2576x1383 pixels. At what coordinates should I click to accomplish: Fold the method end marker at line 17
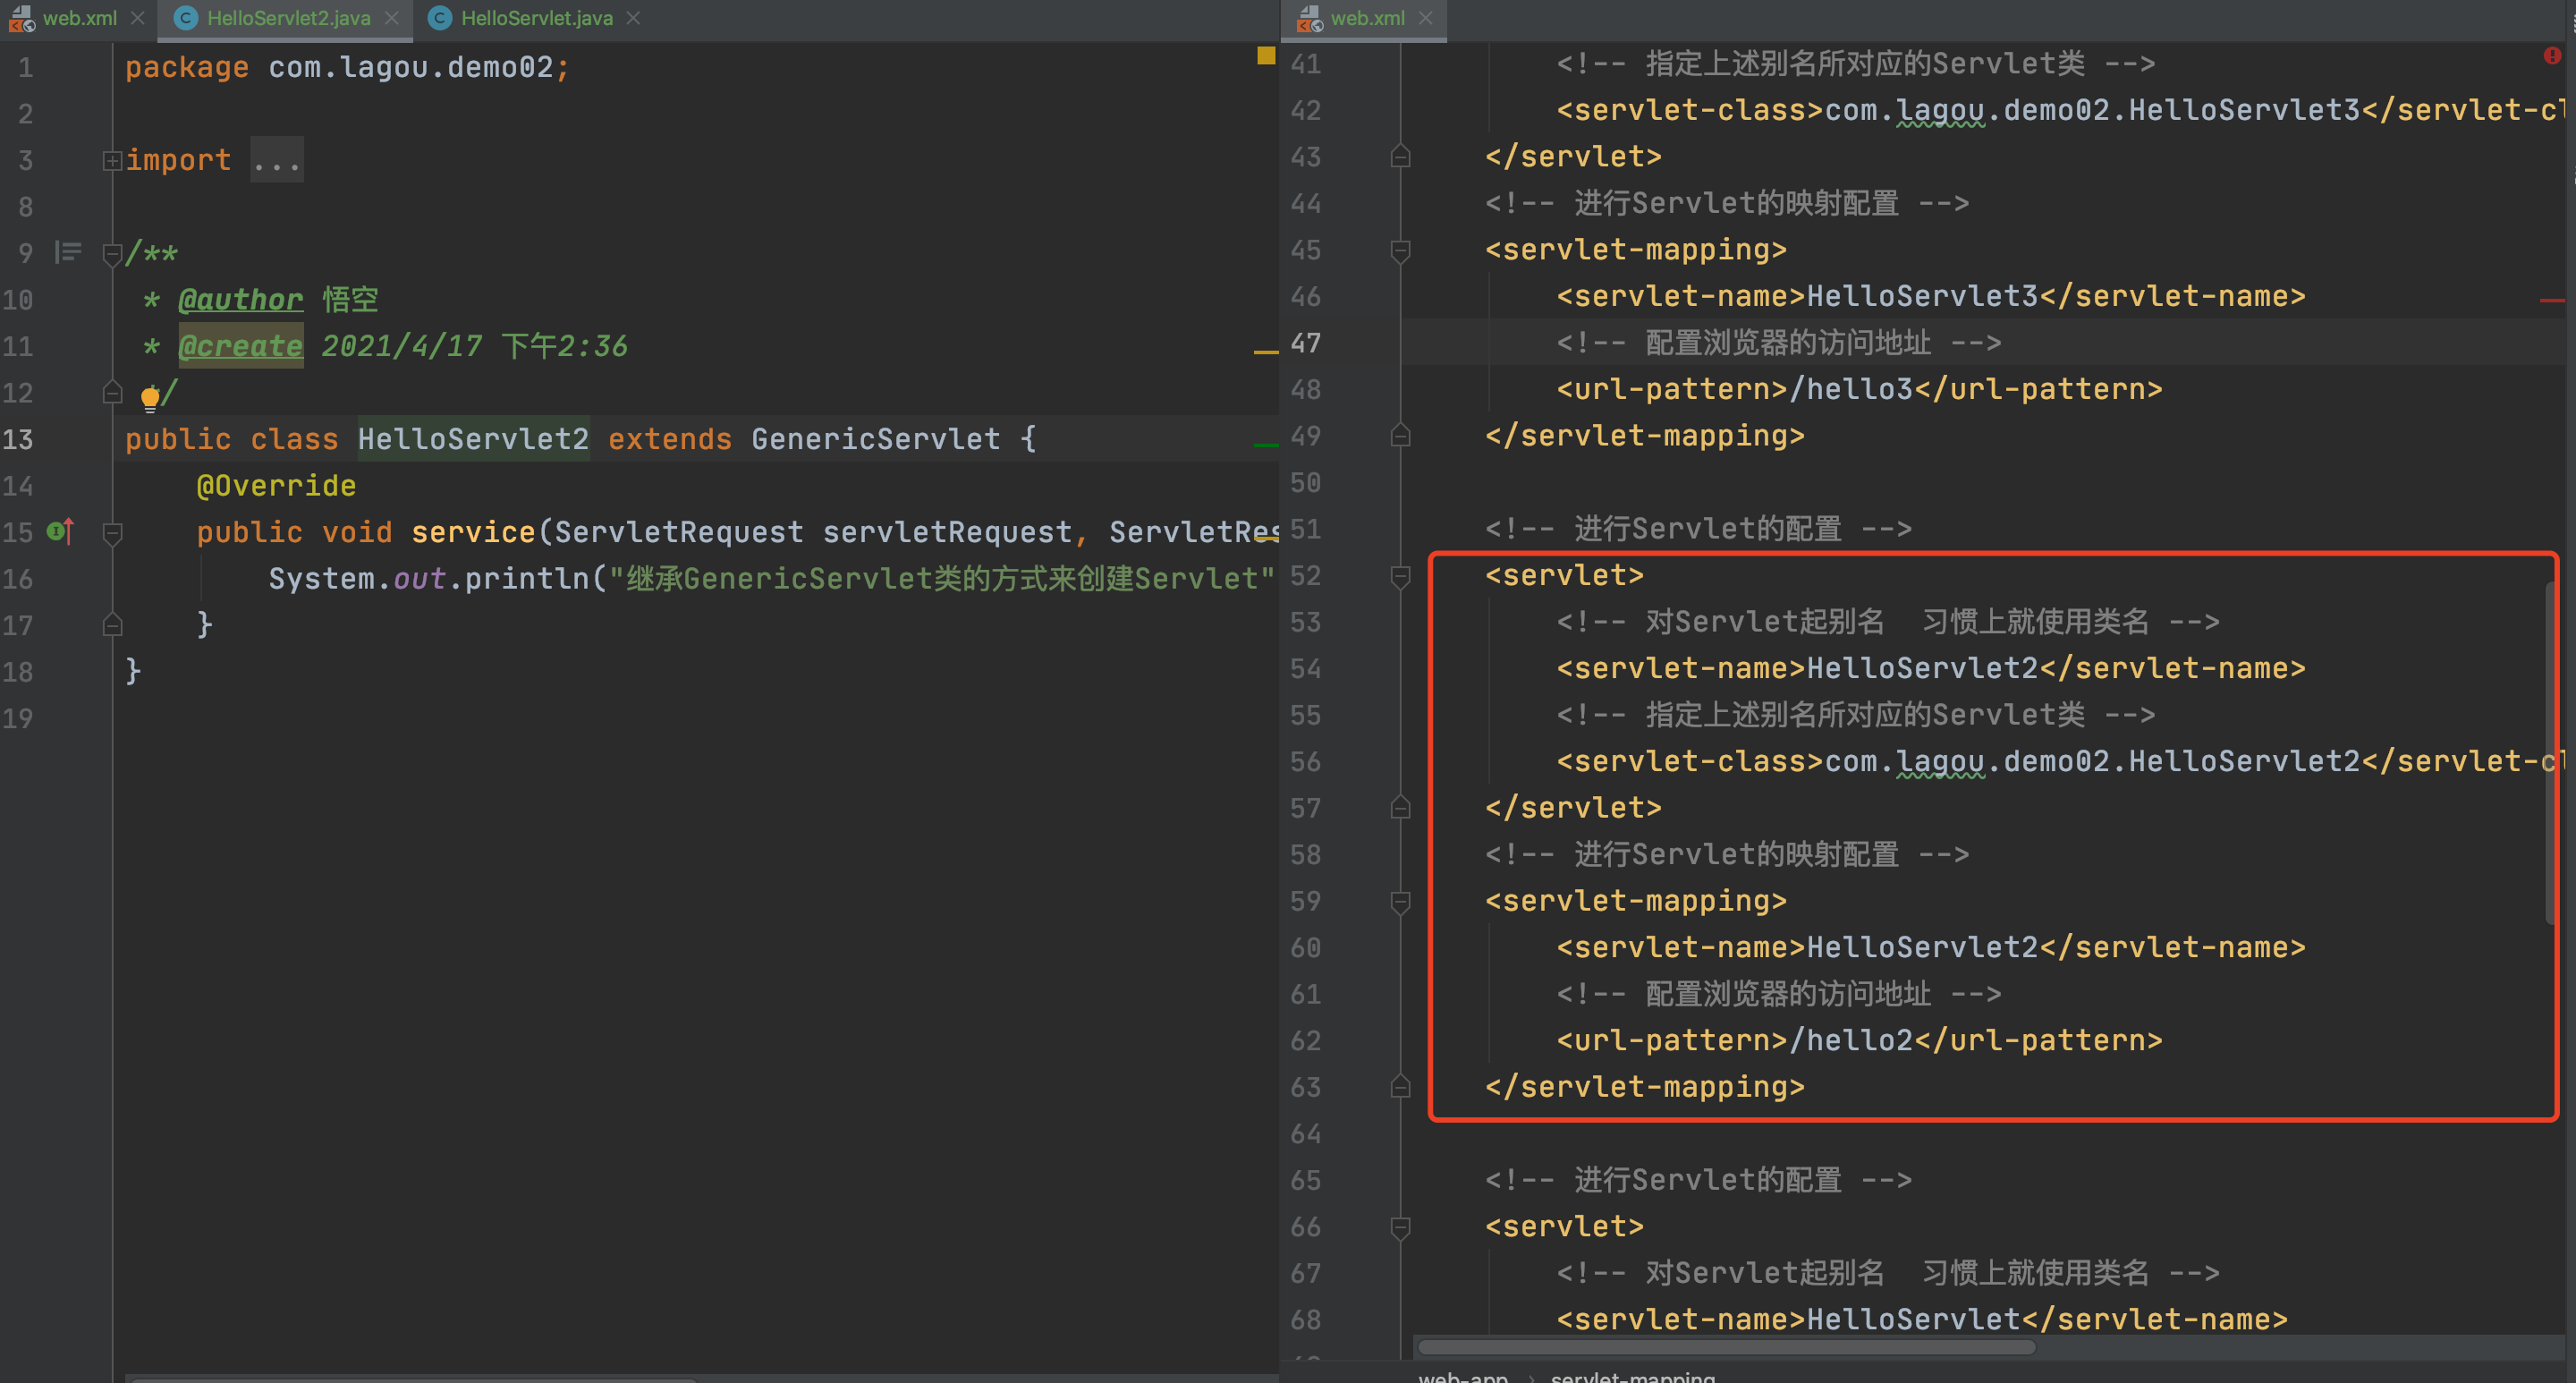pyautogui.click(x=112, y=625)
